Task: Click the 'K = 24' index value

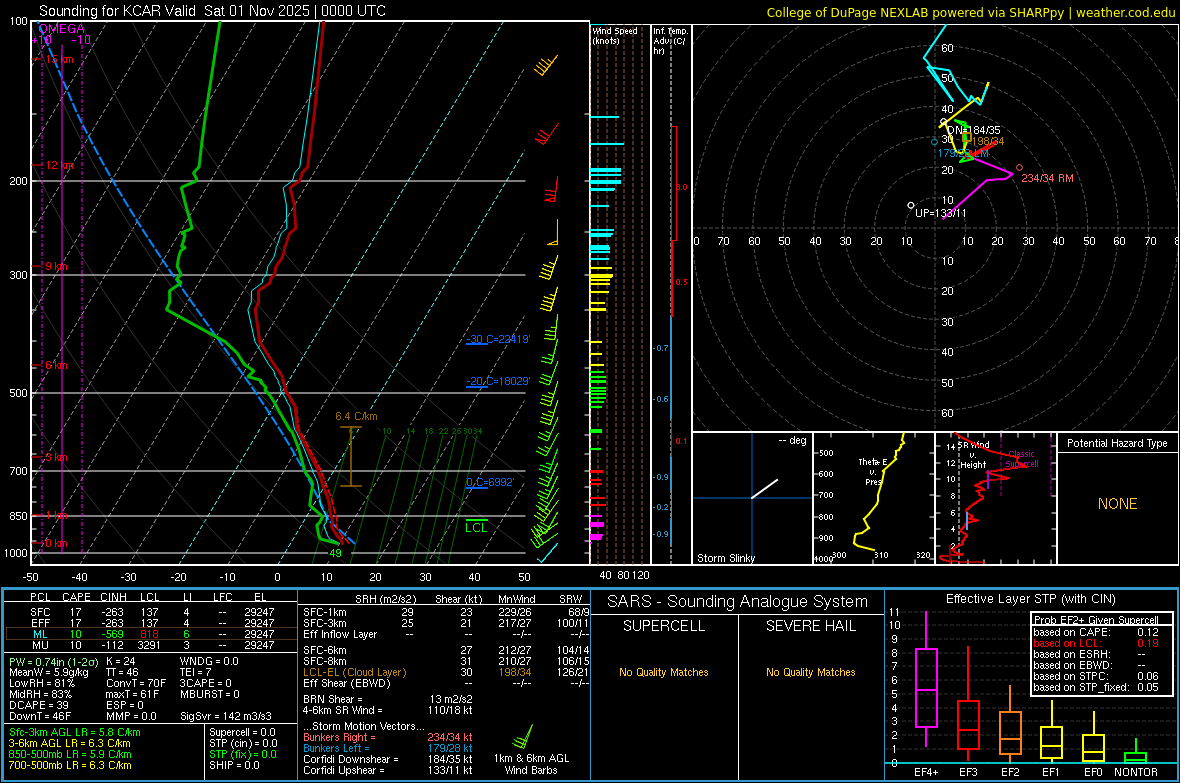Action: pyautogui.click(x=121, y=662)
